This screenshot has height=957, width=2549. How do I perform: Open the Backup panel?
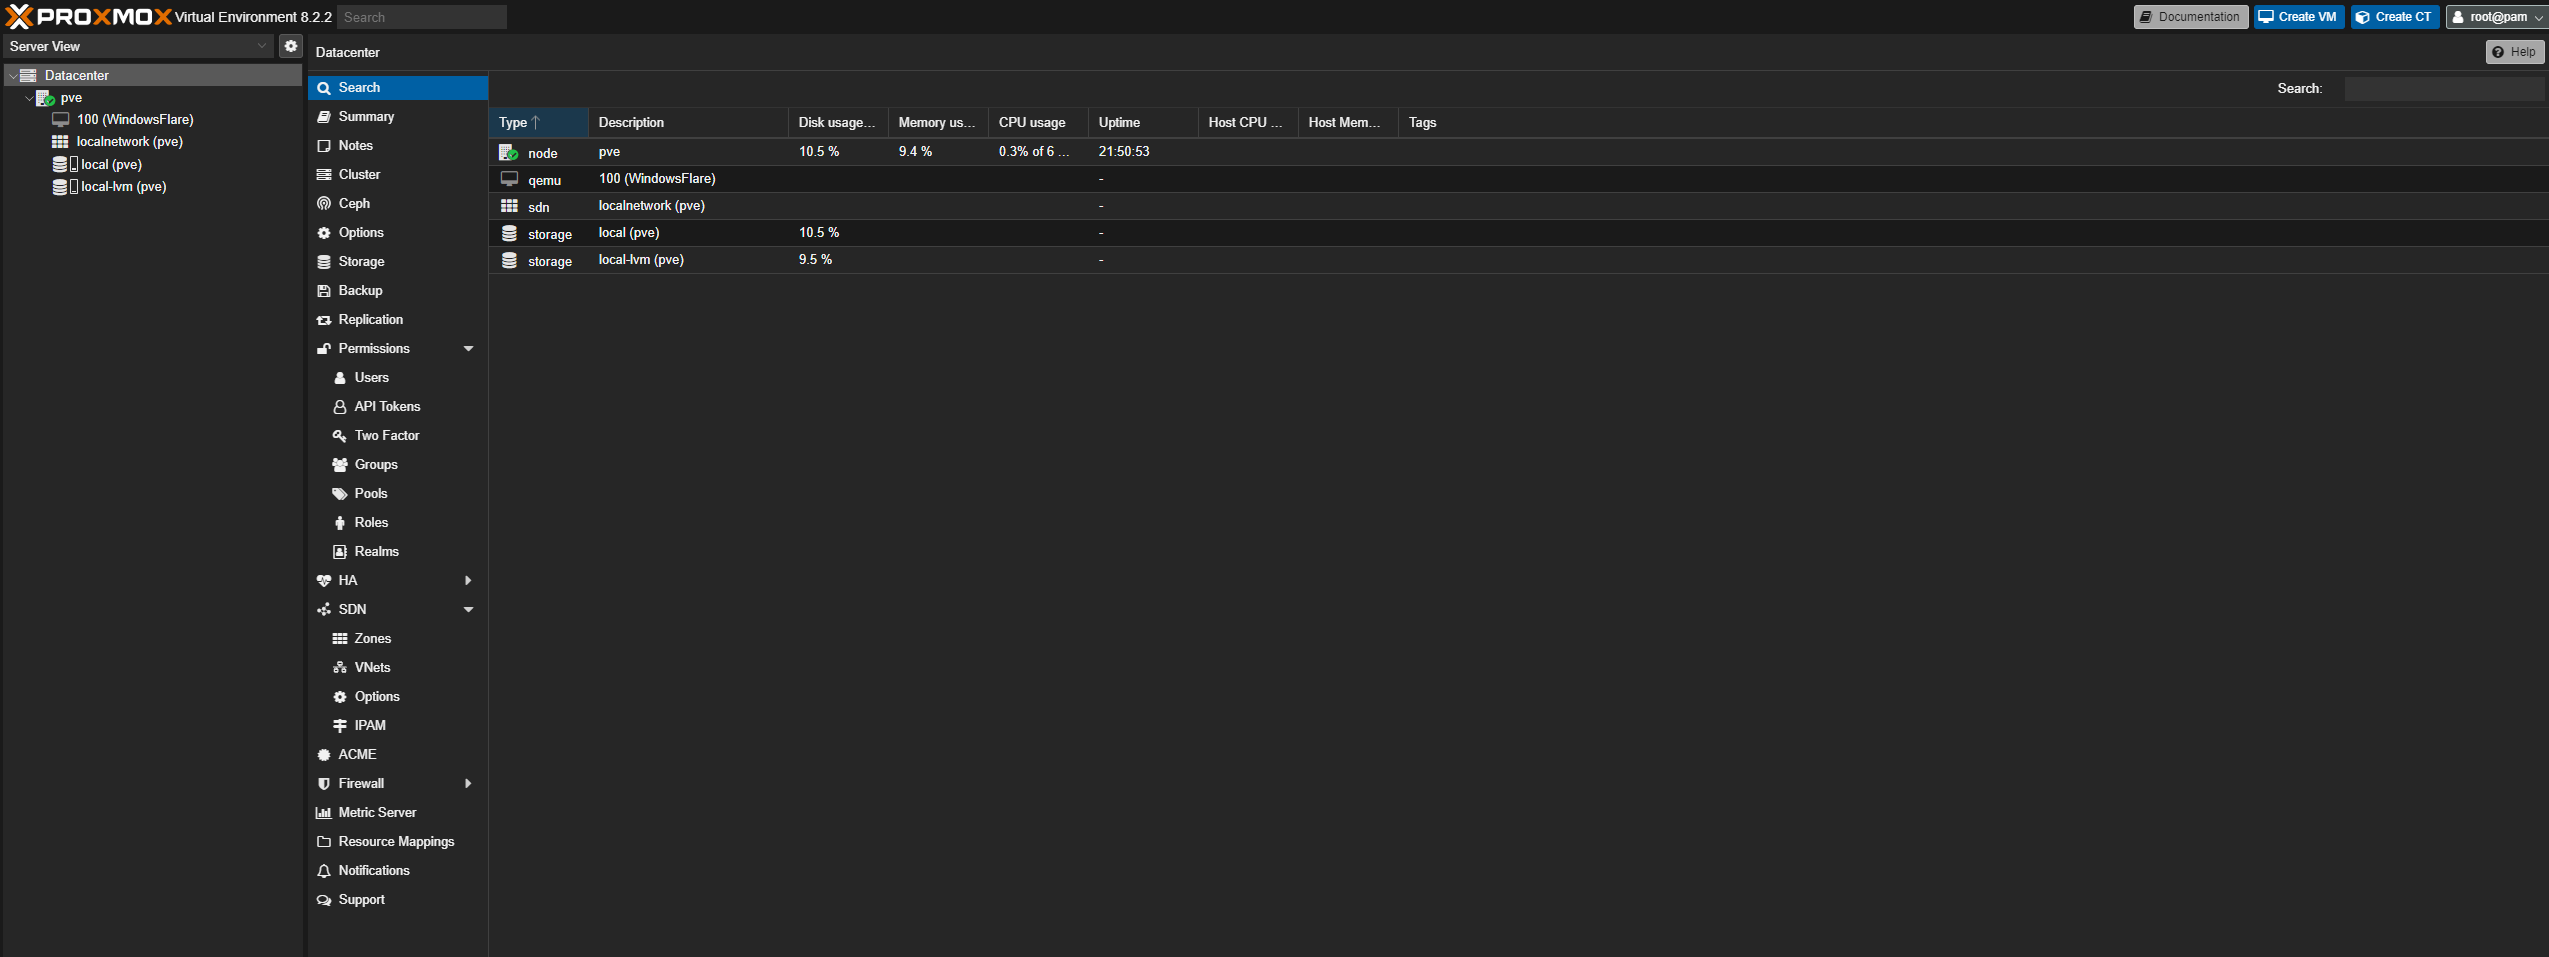(360, 290)
